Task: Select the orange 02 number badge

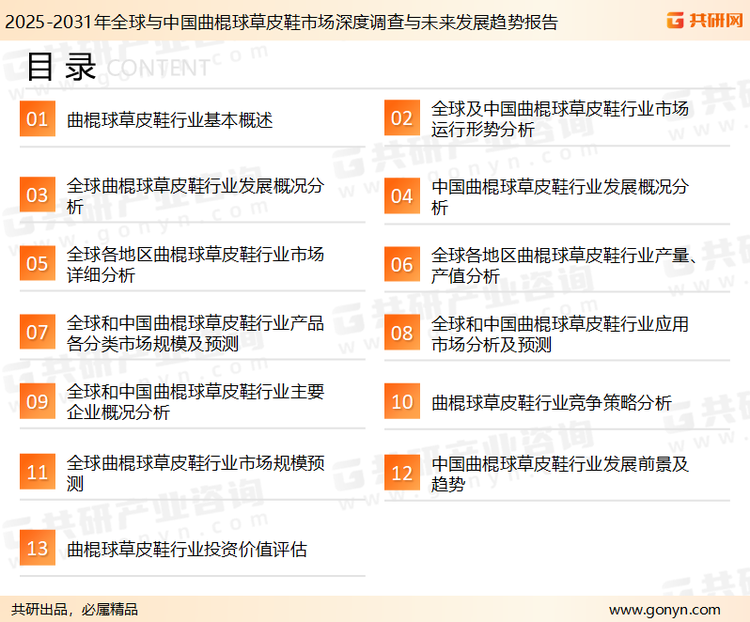Action: [401, 120]
